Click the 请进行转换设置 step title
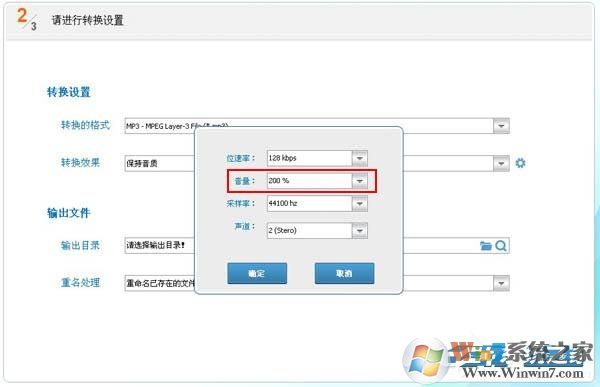Image resolution: width=600 pixels, height=387 pixels. point(88,20)
